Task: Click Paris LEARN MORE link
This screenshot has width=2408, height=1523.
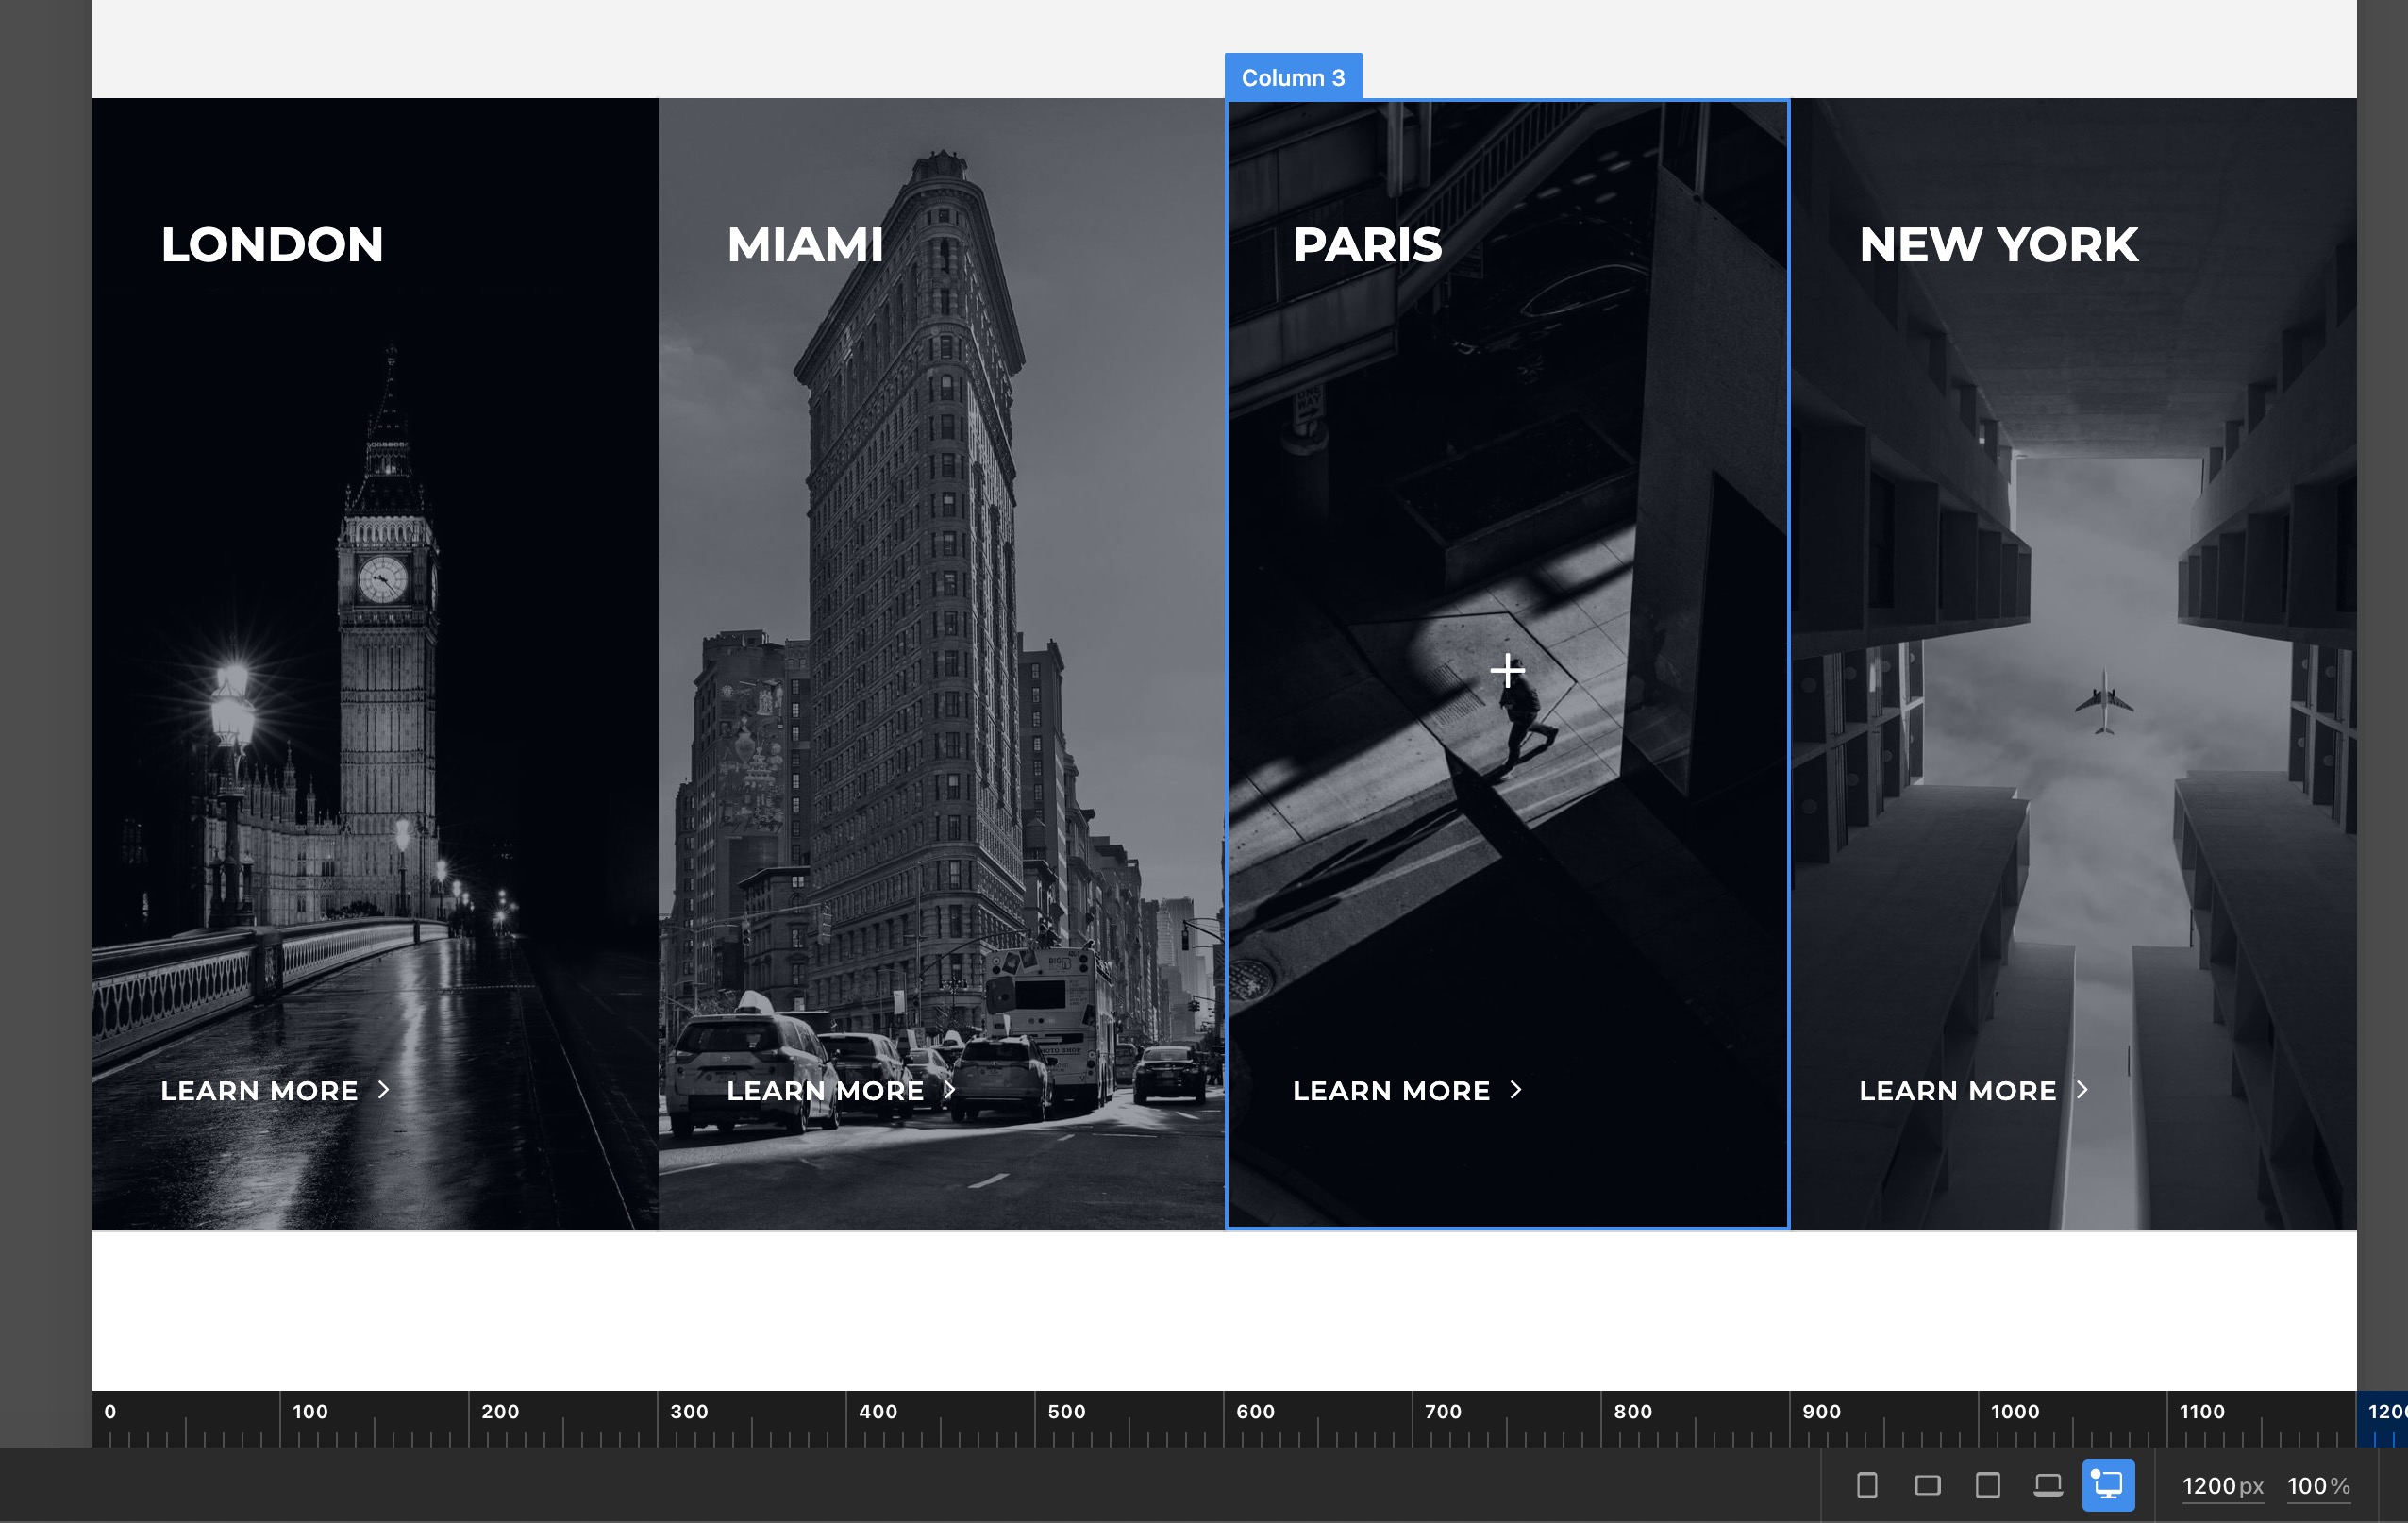Action: [x=1391, y=1091]
